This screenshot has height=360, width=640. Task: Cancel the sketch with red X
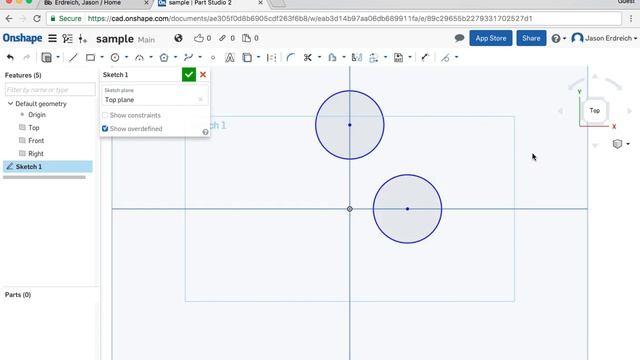point(203,75)
